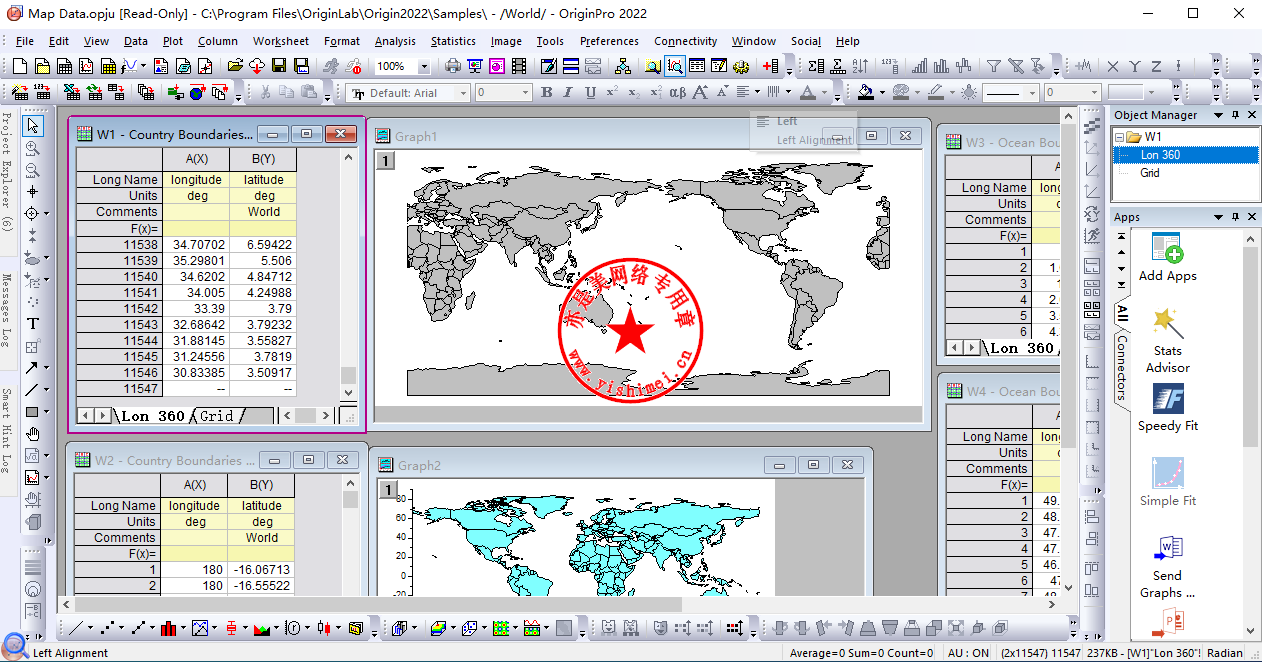Click the Save Project floppy icon
The image size is (1262, 662).
tap(277, 66)
